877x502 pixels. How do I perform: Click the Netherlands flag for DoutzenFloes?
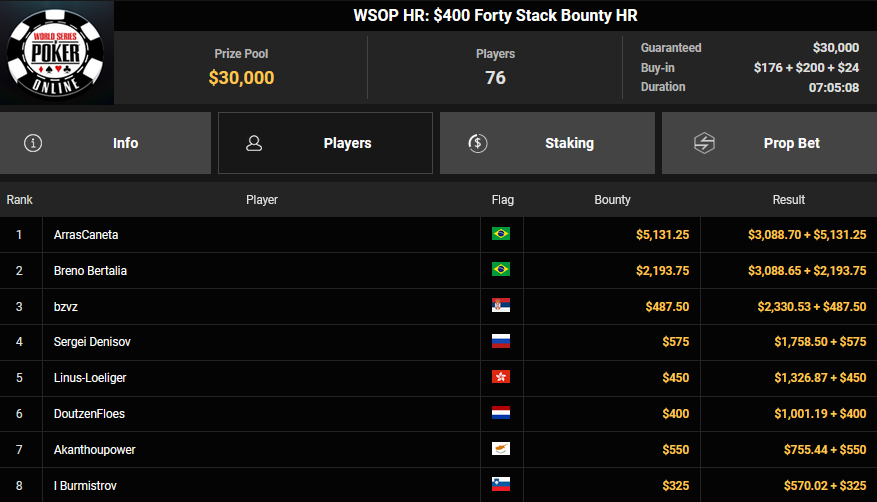(x=501, y=414)
